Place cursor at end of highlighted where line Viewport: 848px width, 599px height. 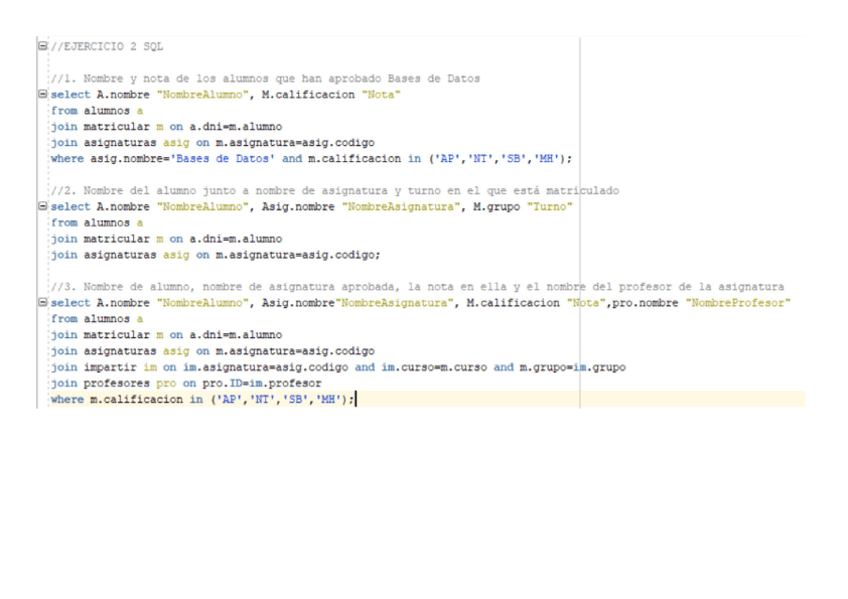point(356,399)
